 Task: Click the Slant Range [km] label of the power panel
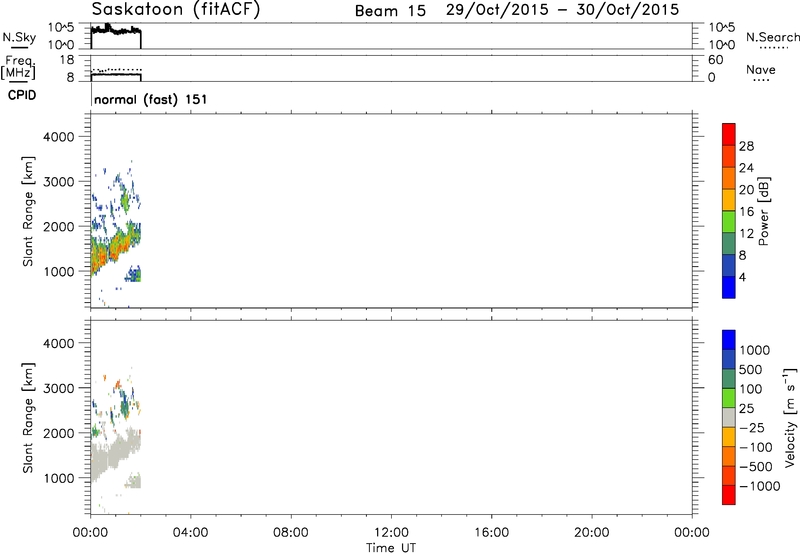point(28,211)
